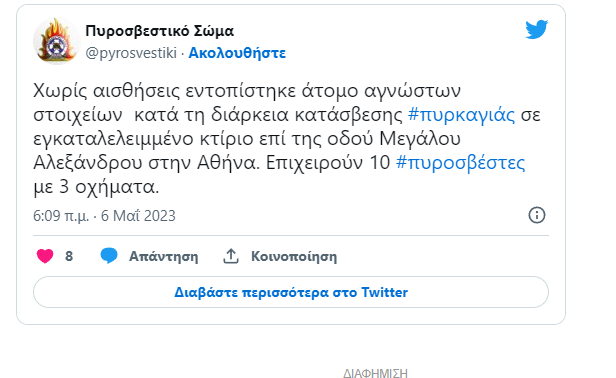Click the ΔΙΑΦΗΜΙΣΗ label below the tweet
The width and height of the screenshot is (616, 378).
click(x=375, y=373)
